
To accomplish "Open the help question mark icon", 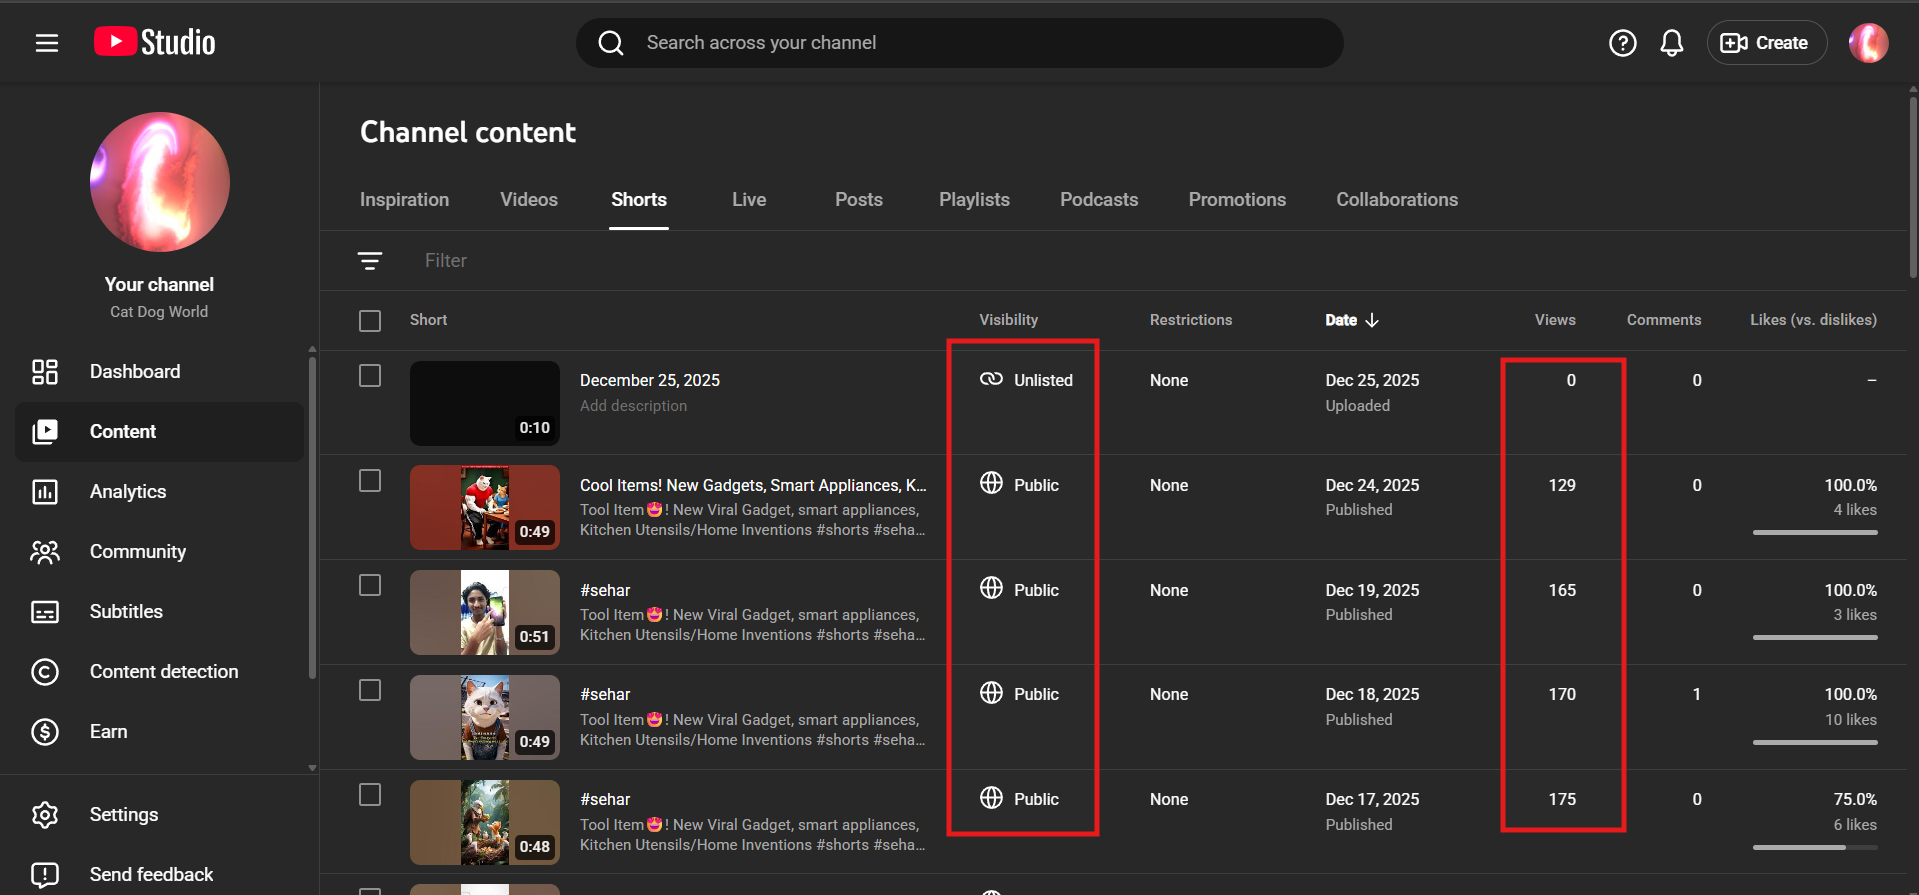I will (1622, 43).
